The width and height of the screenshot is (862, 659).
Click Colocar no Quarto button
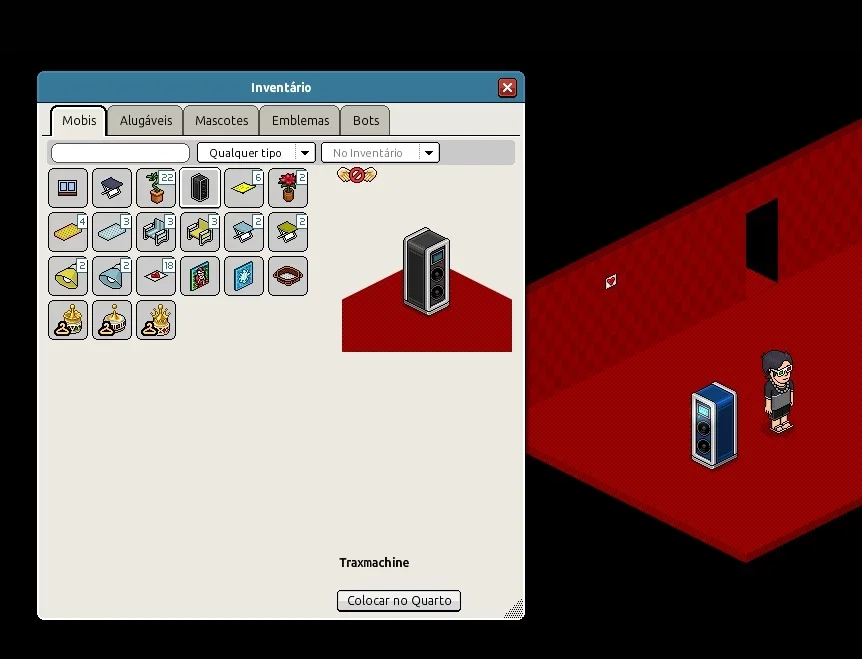click(x=399, y=601)
